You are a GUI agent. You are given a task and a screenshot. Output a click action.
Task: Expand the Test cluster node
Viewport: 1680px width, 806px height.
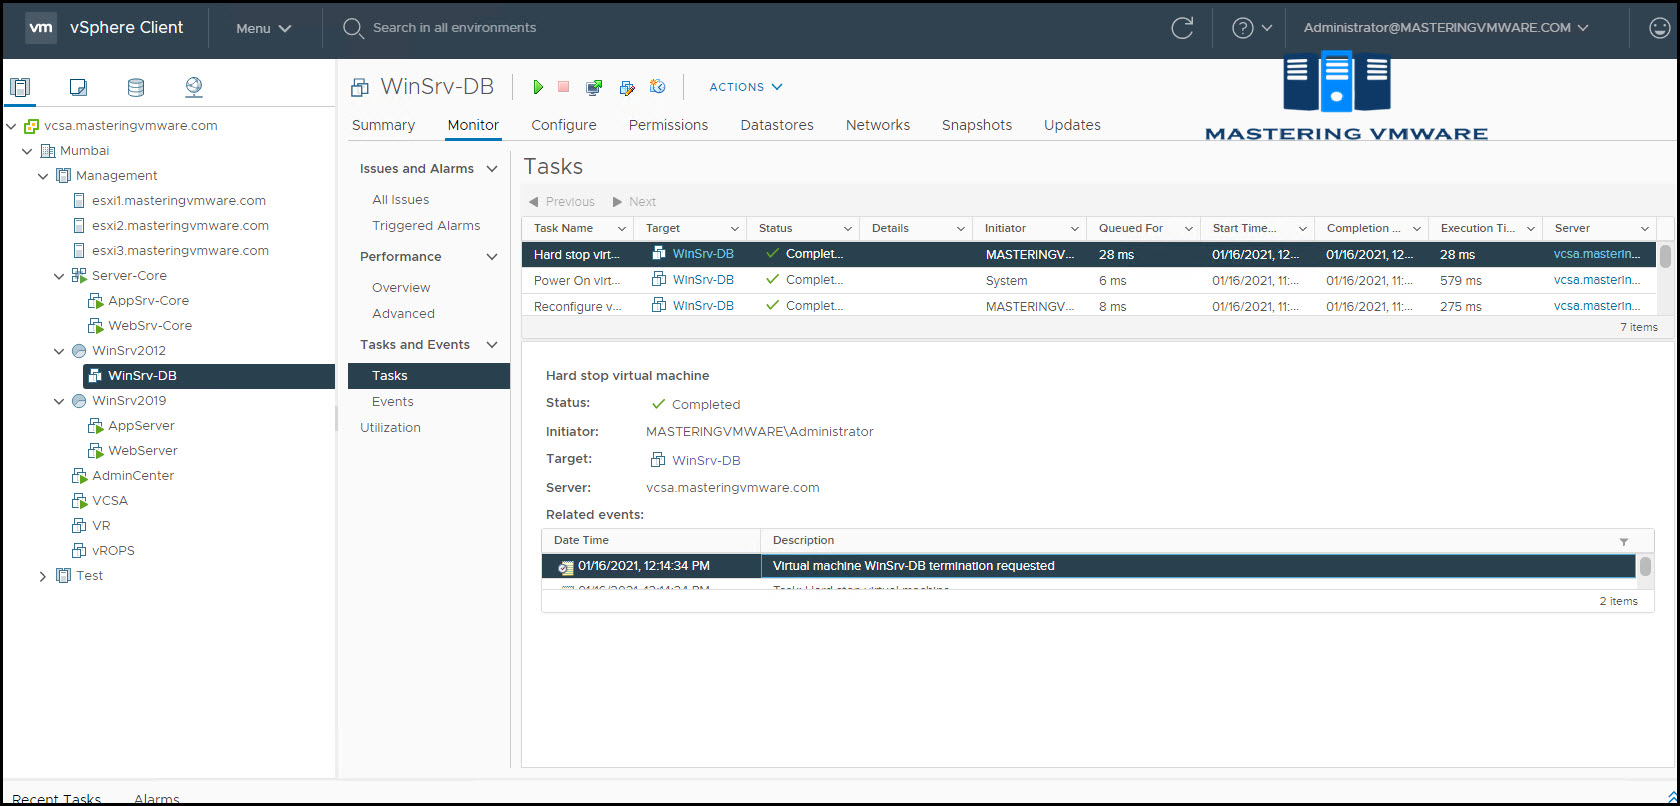(x=43, y=576)
